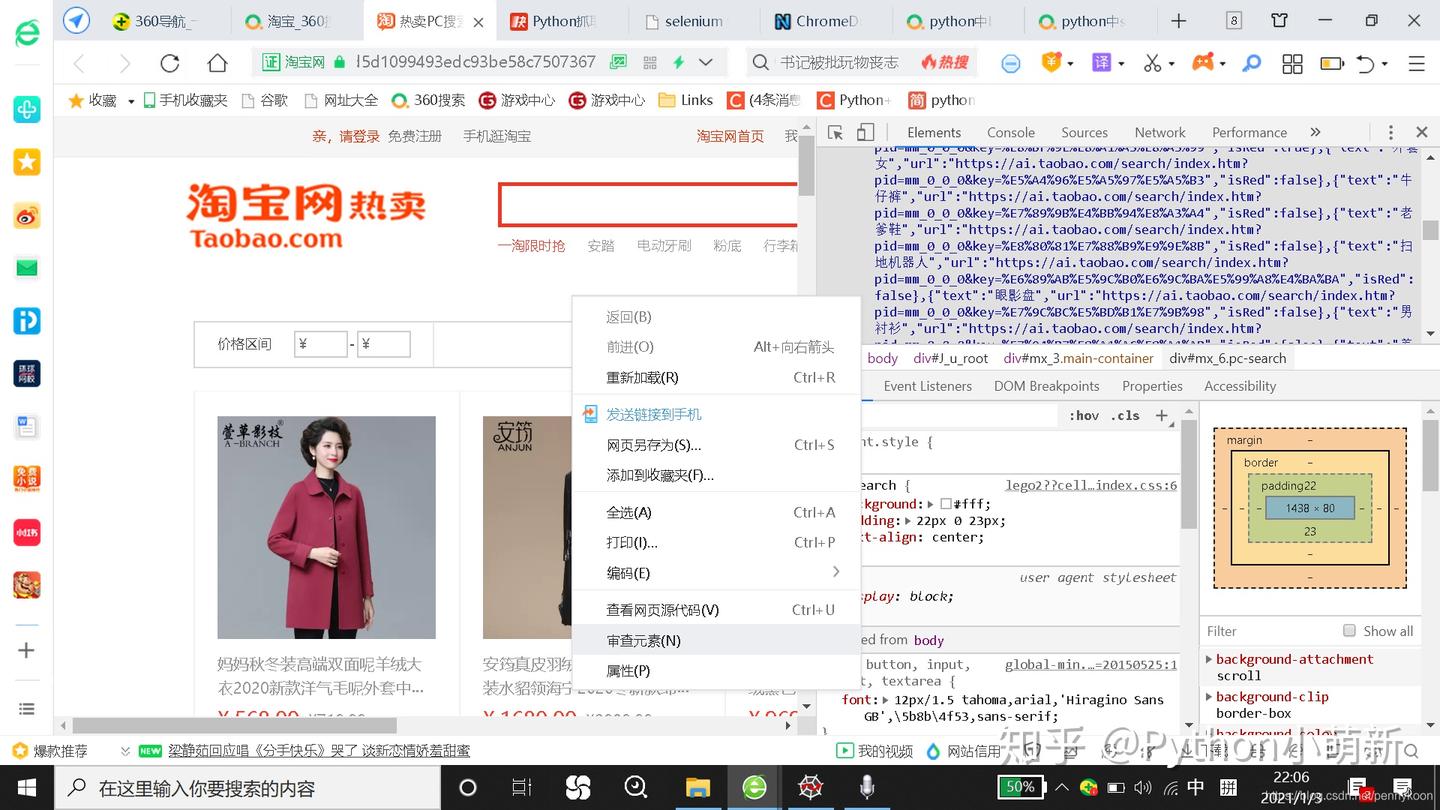Switch to the Console DevTools tab
This screenshot has width=1440, height=810.
tap(1011, 132)
